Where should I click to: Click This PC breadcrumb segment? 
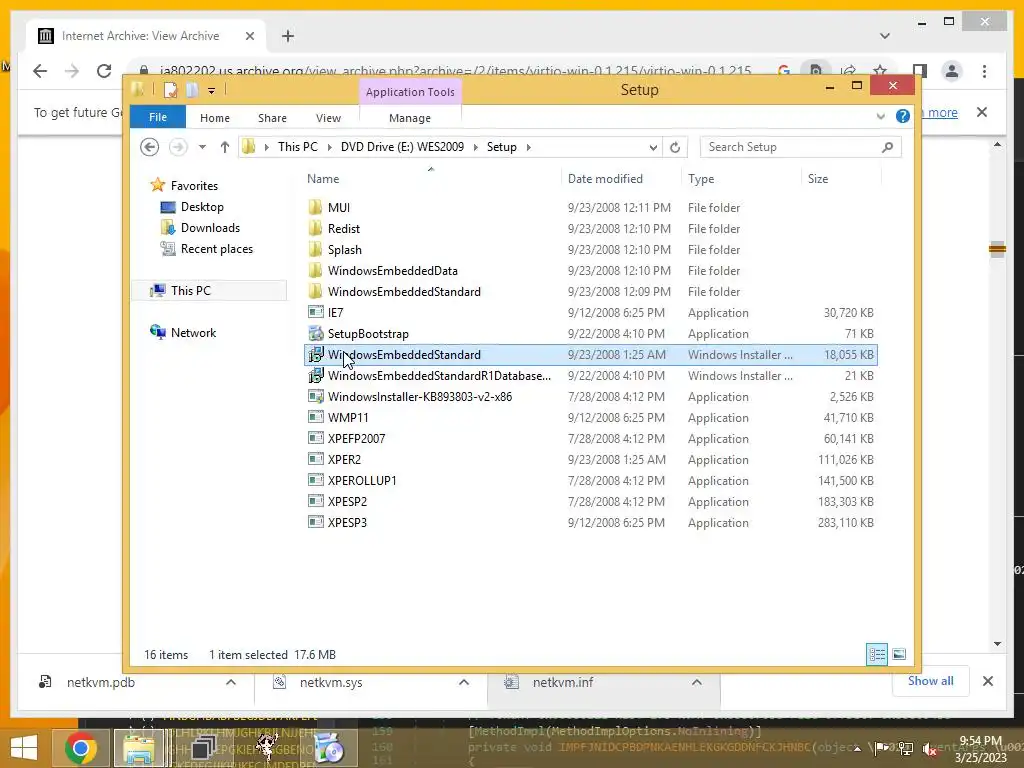pos(298,147)
